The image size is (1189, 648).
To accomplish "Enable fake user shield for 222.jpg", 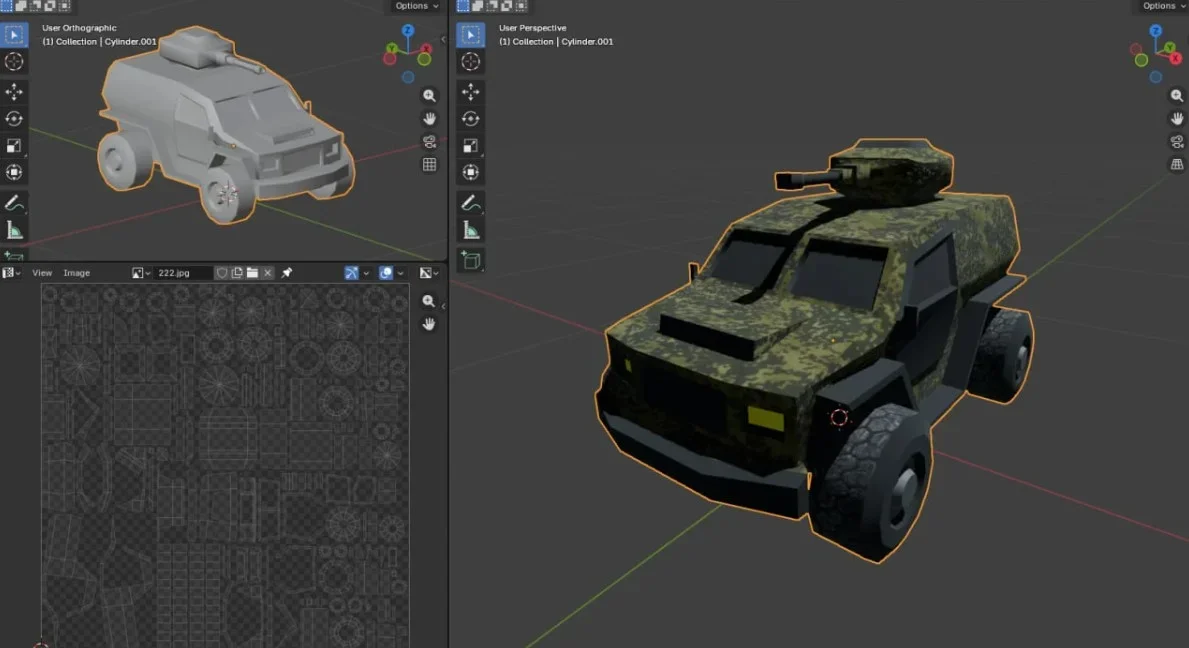I will tap(222, 273).
